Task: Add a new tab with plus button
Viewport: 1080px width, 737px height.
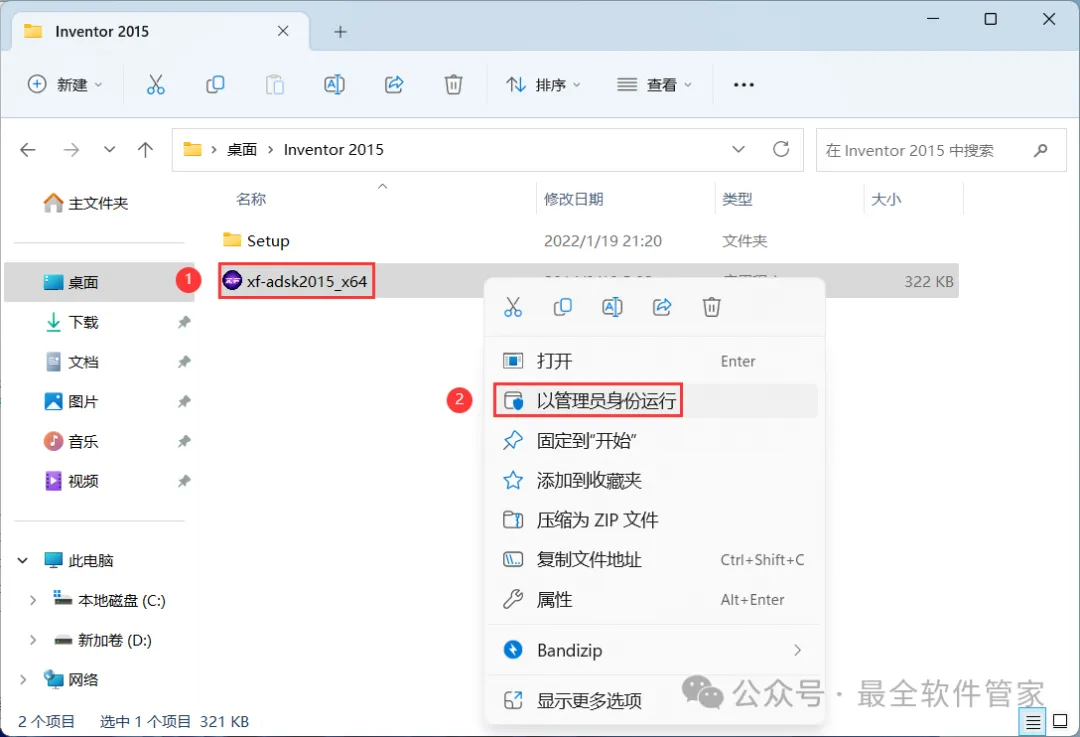Action: tap(340, 32)
